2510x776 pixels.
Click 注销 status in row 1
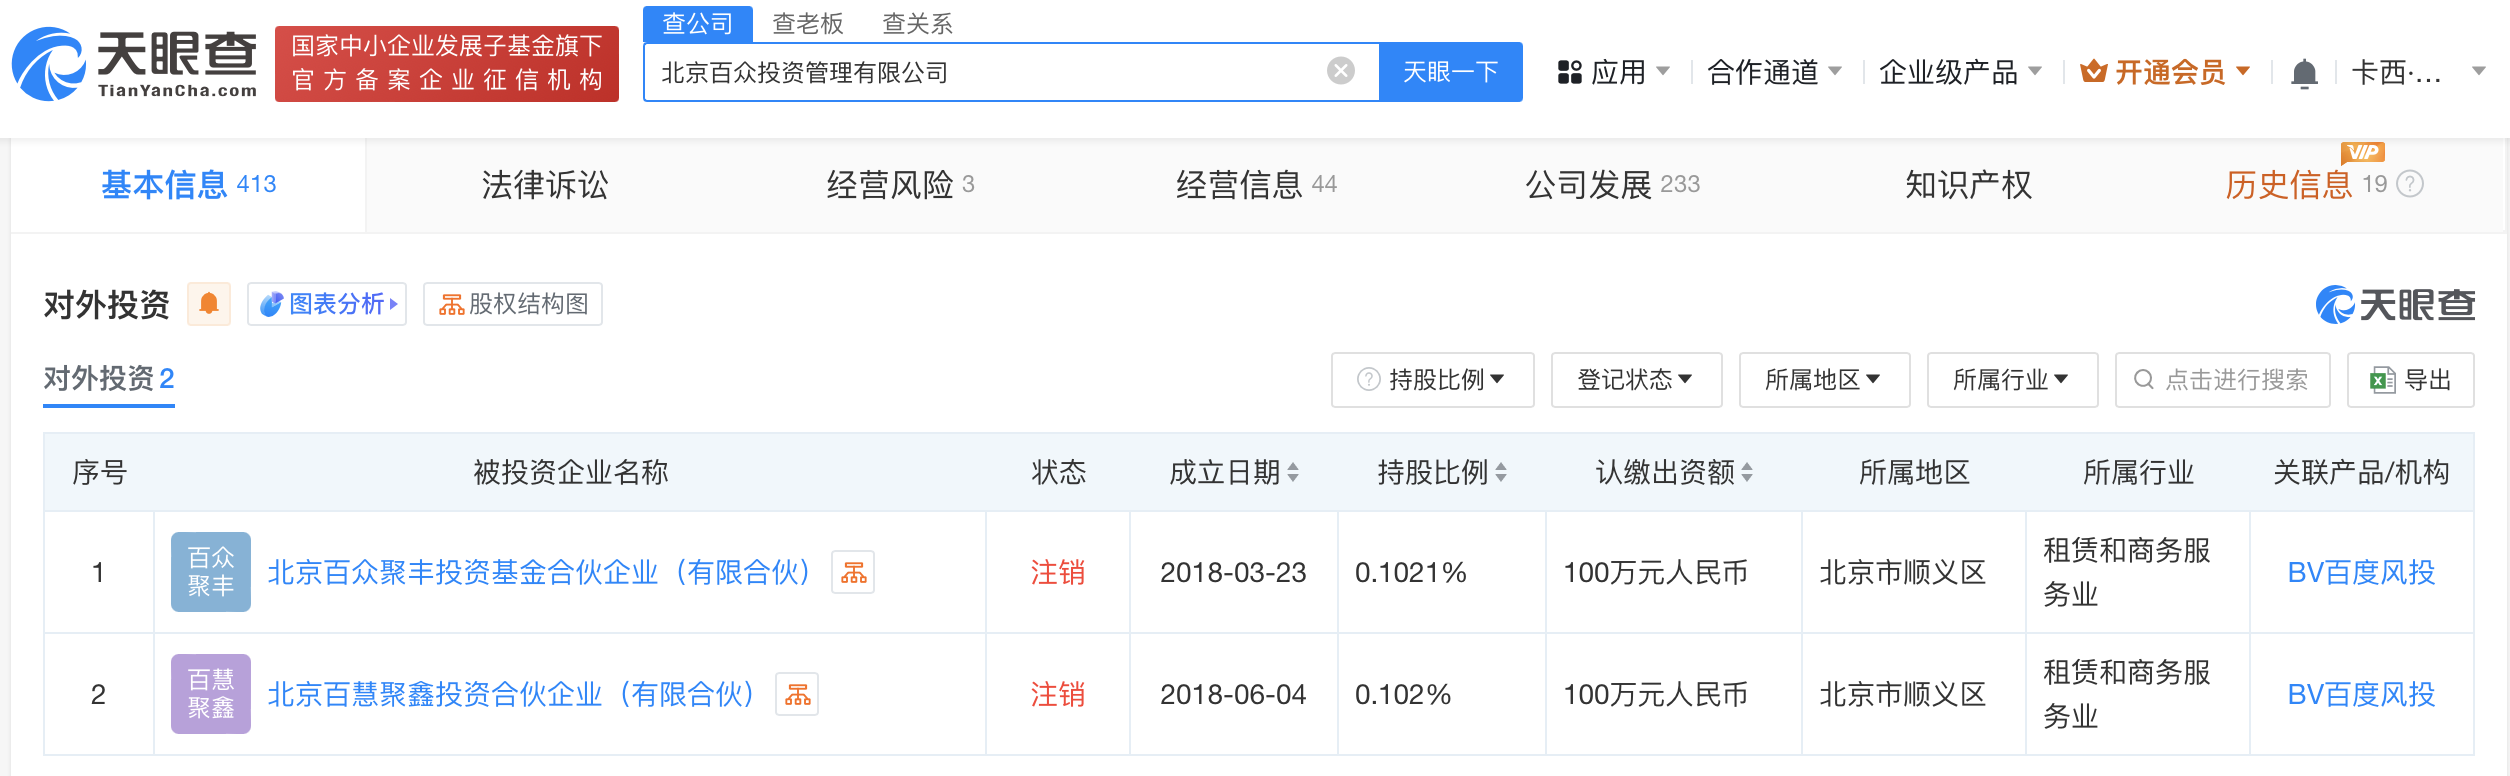pos(1058,572)
